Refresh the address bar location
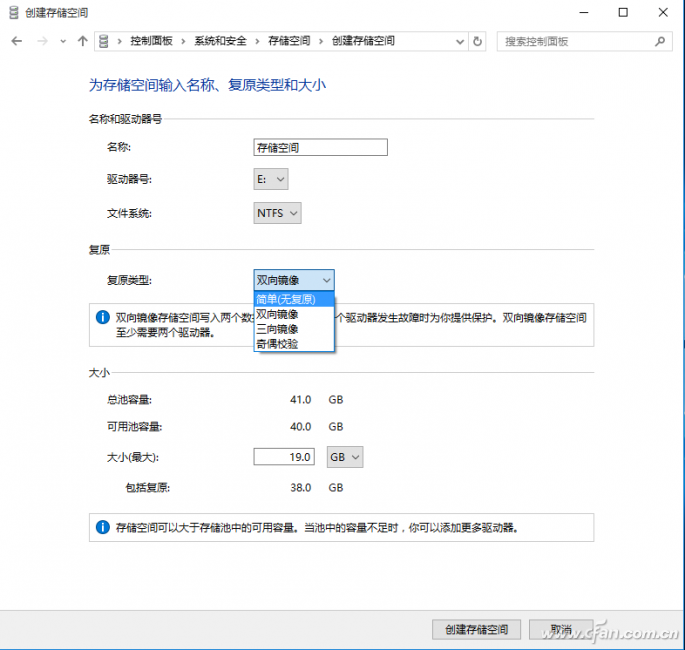 477,41
